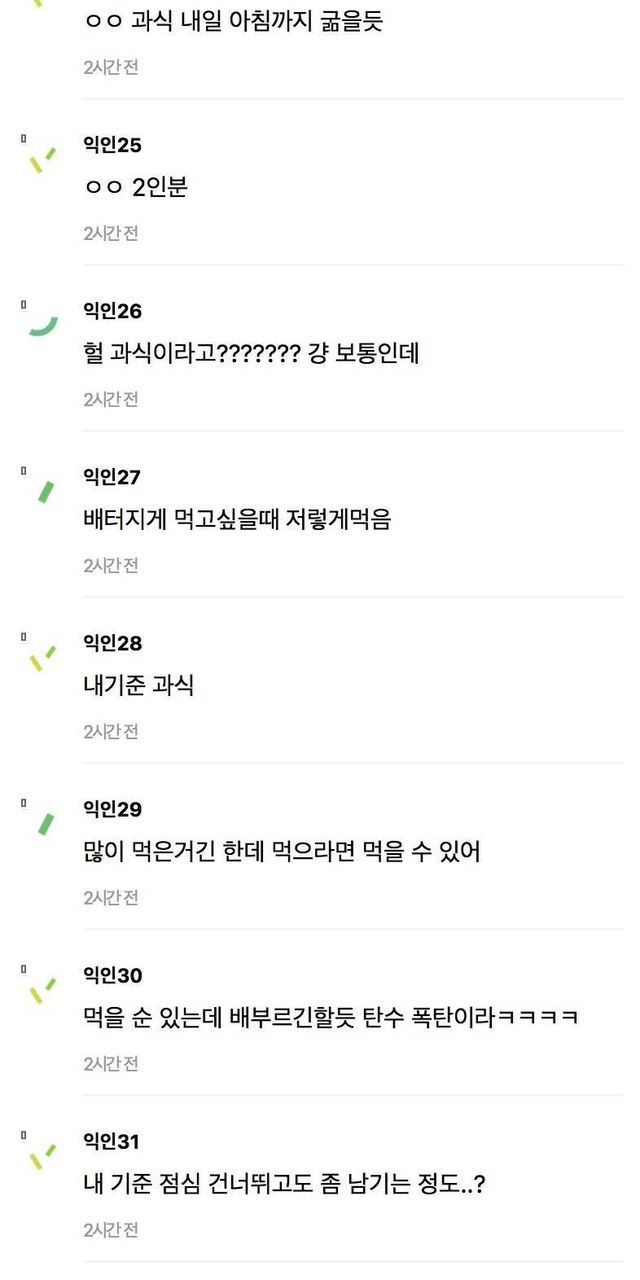Select the top comment "ㅇㅇ 과식 내일 아침까지 굶을듯"
640x1280 pixels.
[x=233, y=22]
